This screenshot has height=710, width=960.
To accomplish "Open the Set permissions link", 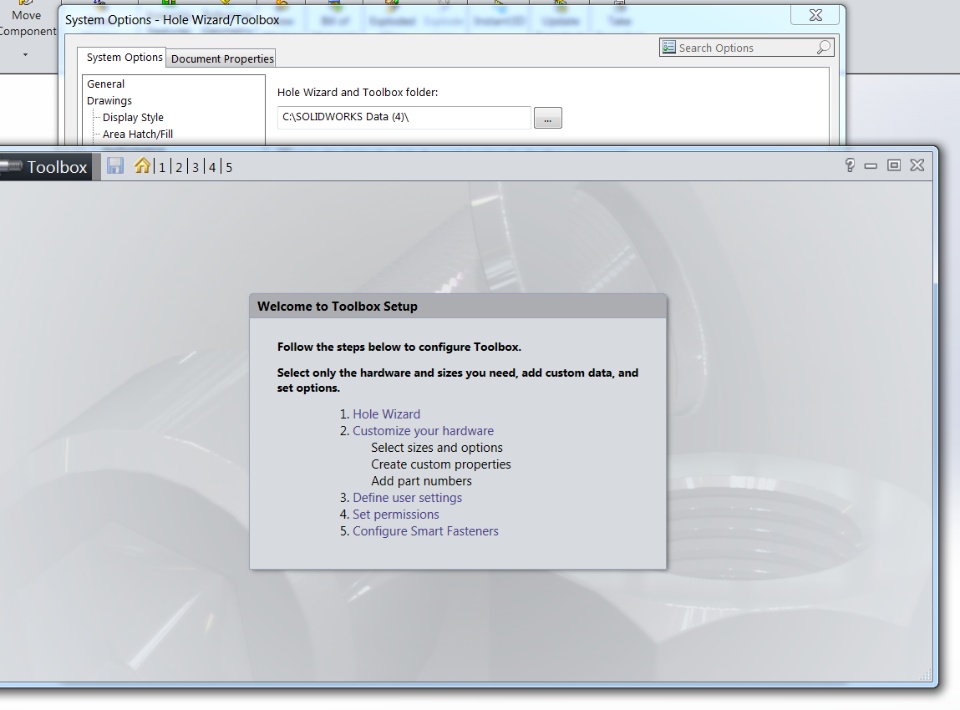I will (x=396, y=515).
